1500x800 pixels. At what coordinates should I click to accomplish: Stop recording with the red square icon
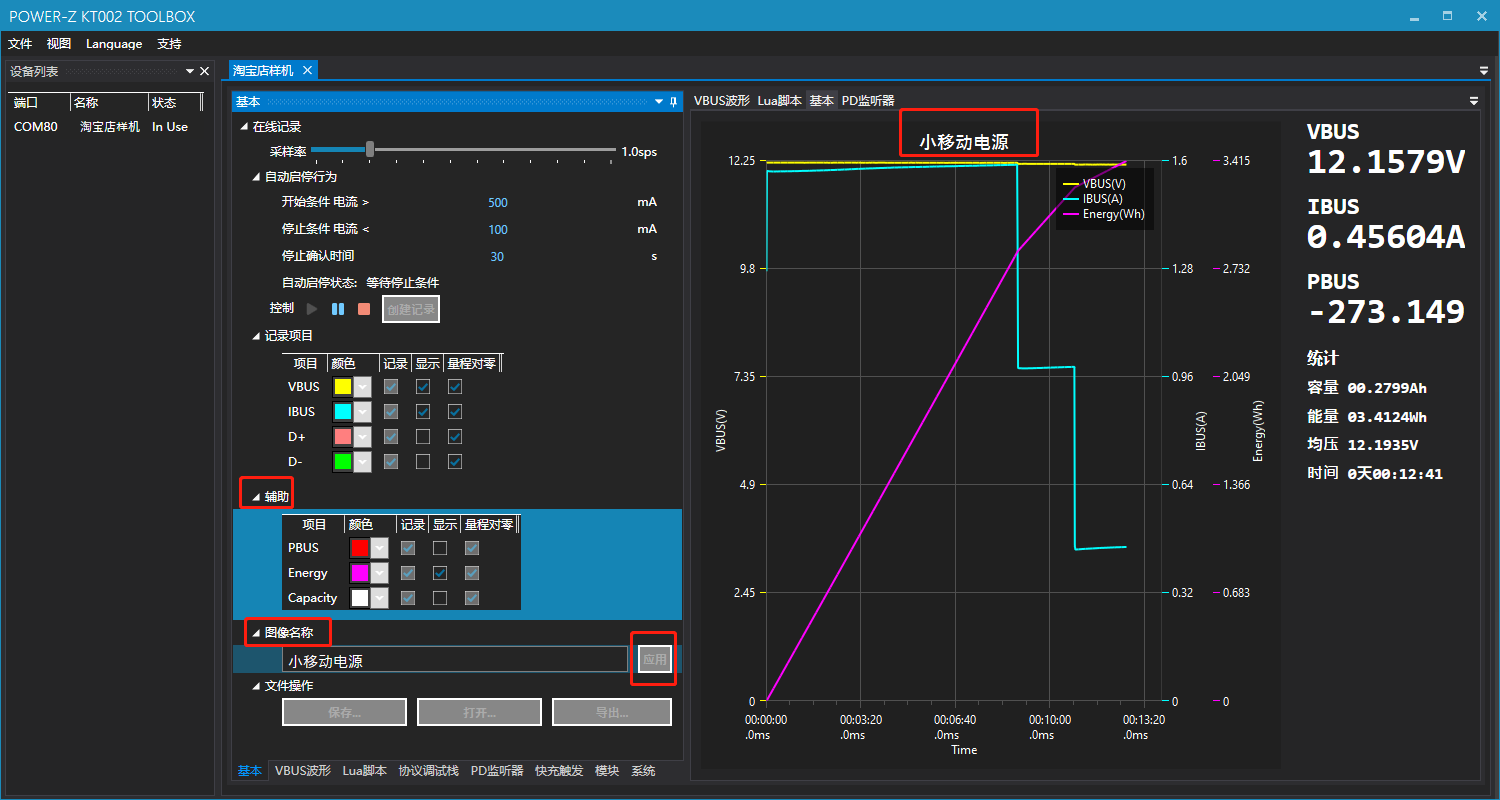(x=362, y=308)
